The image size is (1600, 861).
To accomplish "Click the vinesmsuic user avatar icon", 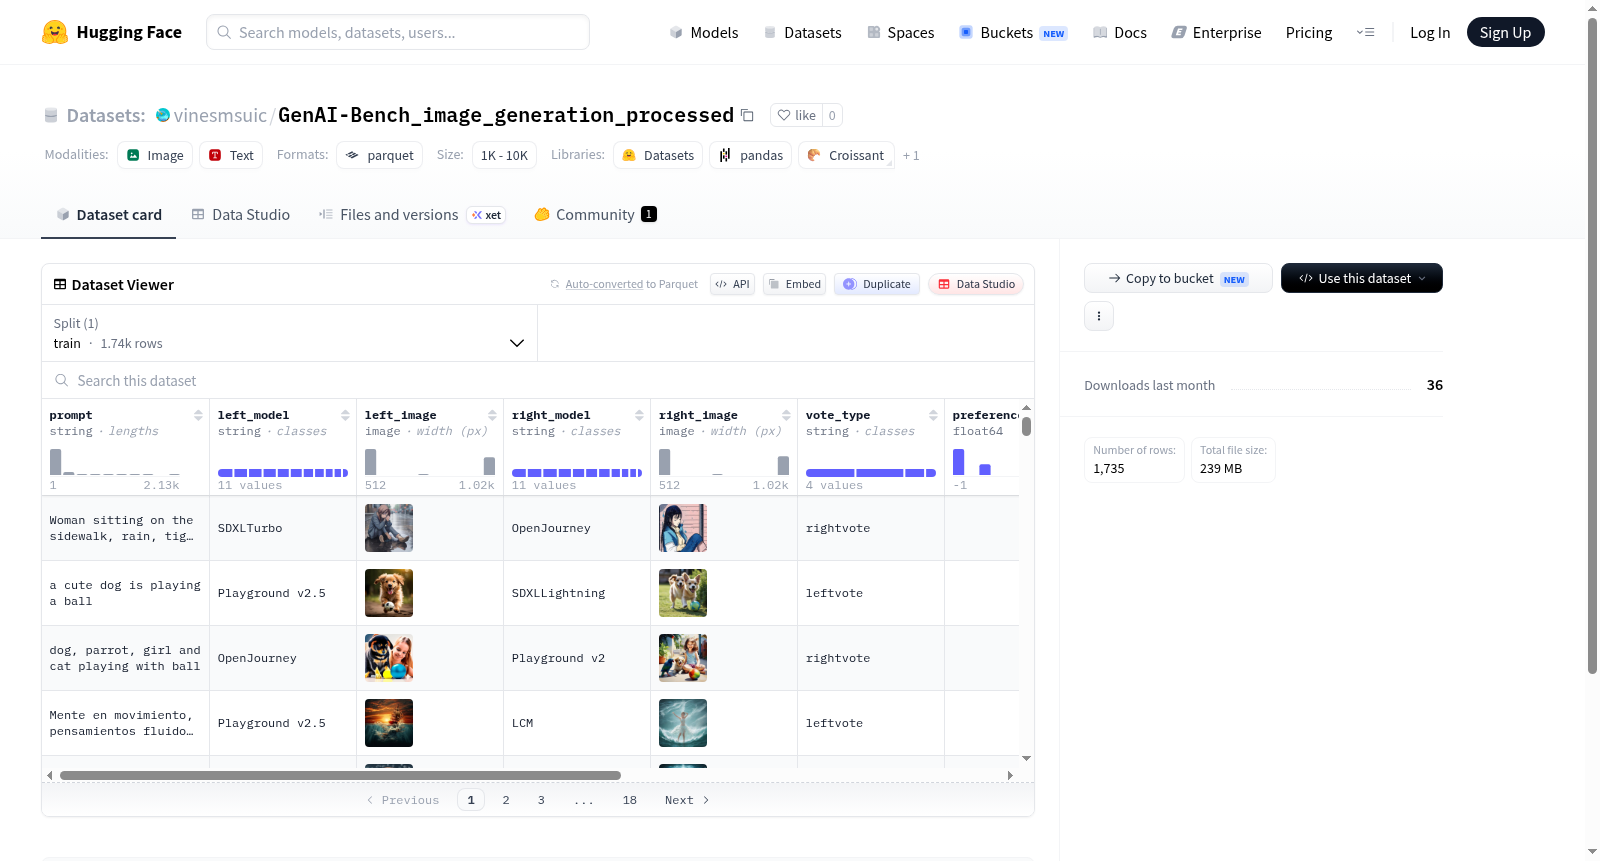I will click(163, 115).
